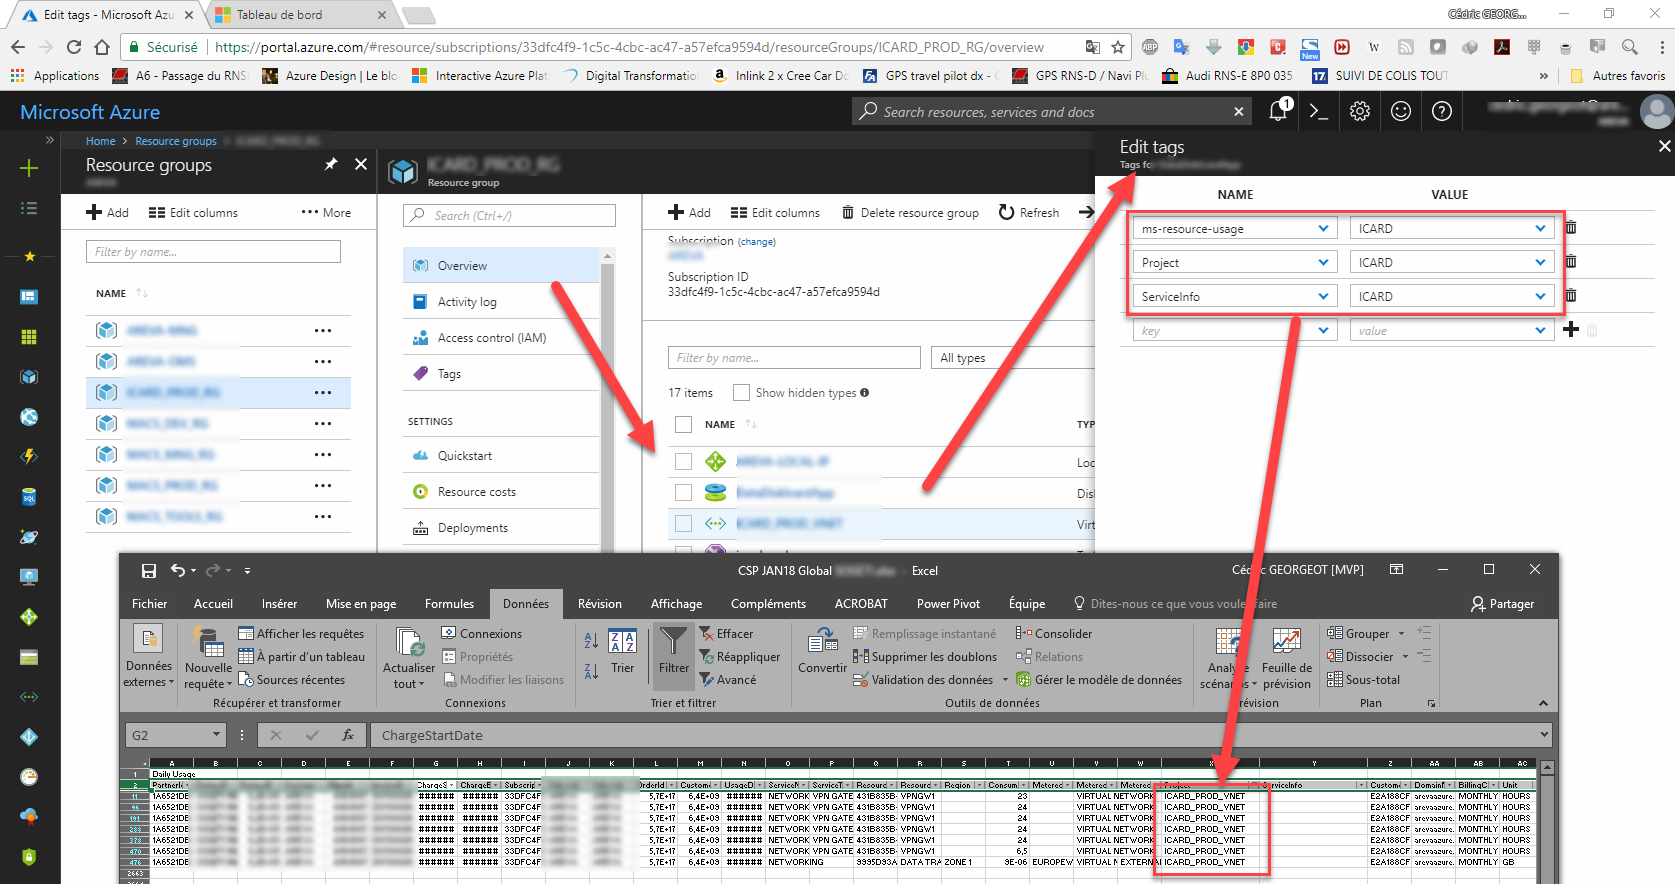The width and height of the screenshot is (1675, 884).
Task: Pin the Resource groups blade
Action: pyautogui.click(x=331, y=164)
